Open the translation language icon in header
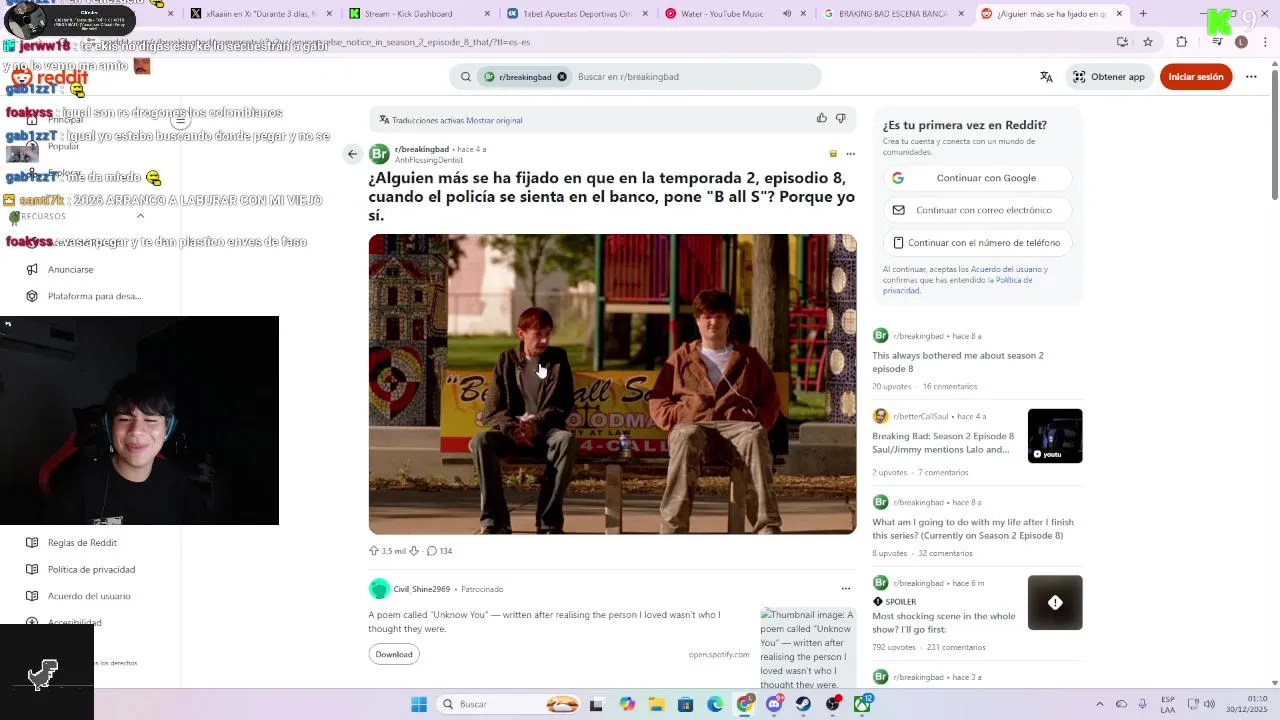The width and height of the screenshot is (1280, 720). click(x=1046, y=77)
